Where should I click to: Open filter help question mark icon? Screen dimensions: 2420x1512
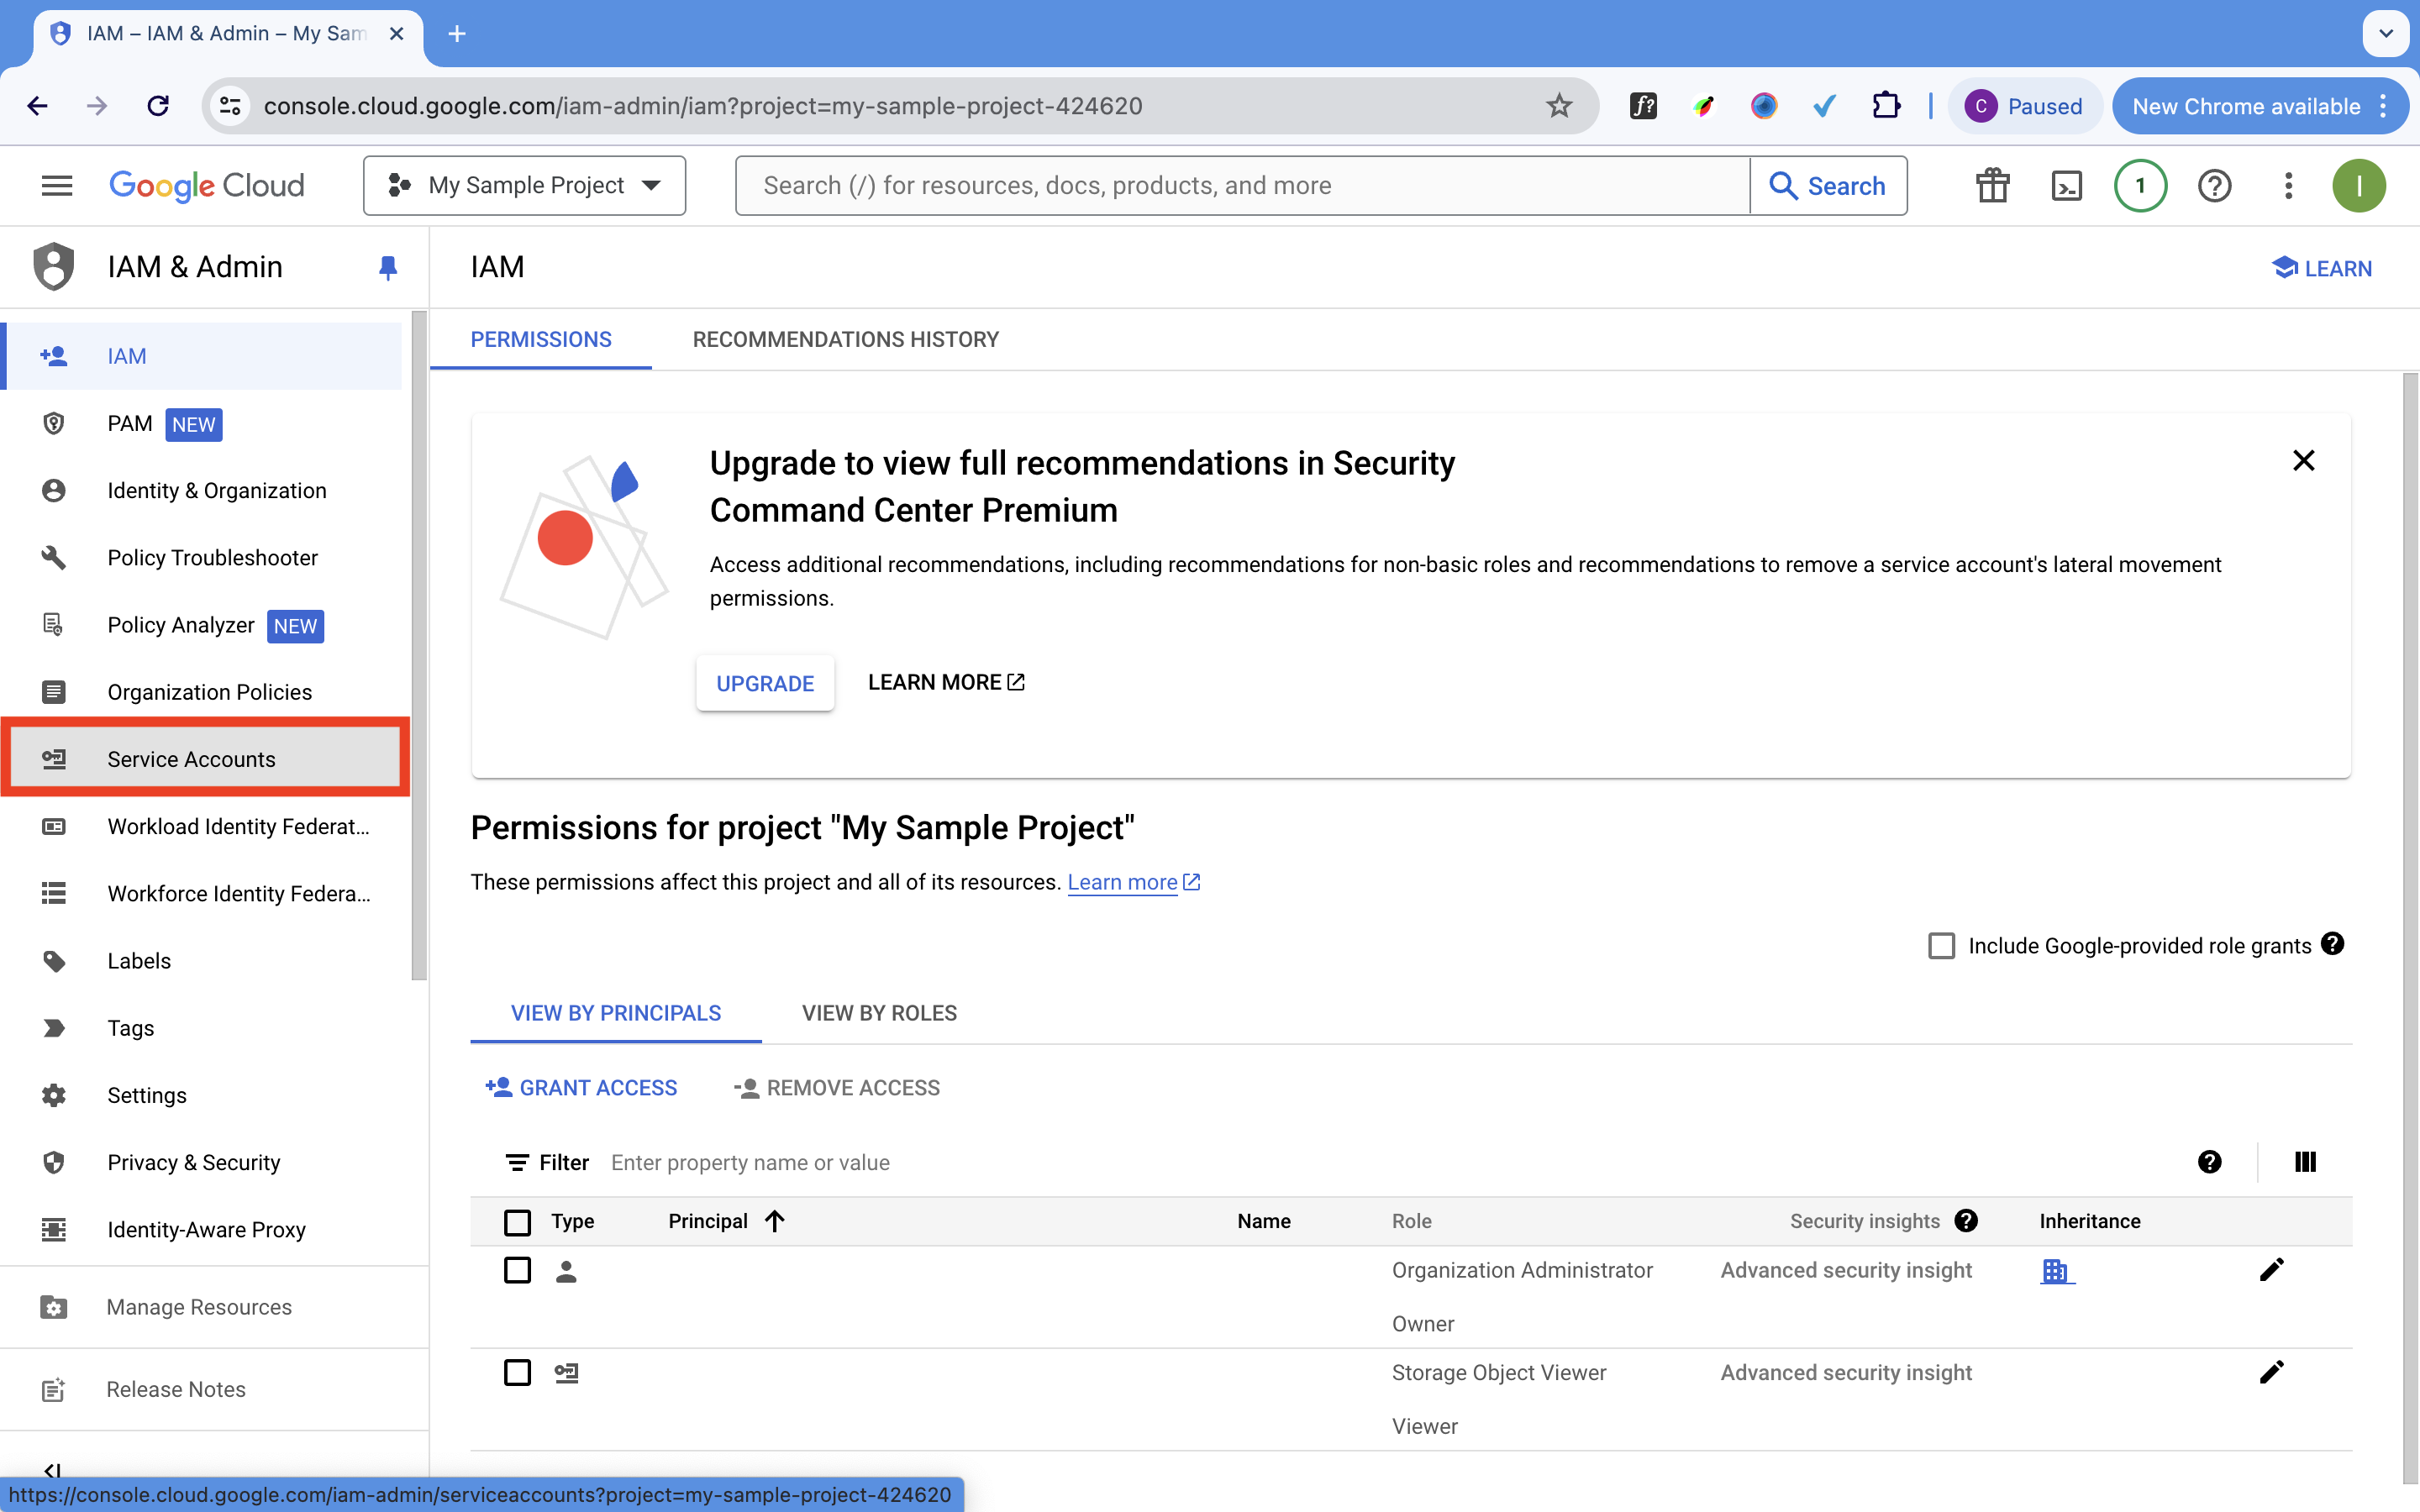2210,1162
